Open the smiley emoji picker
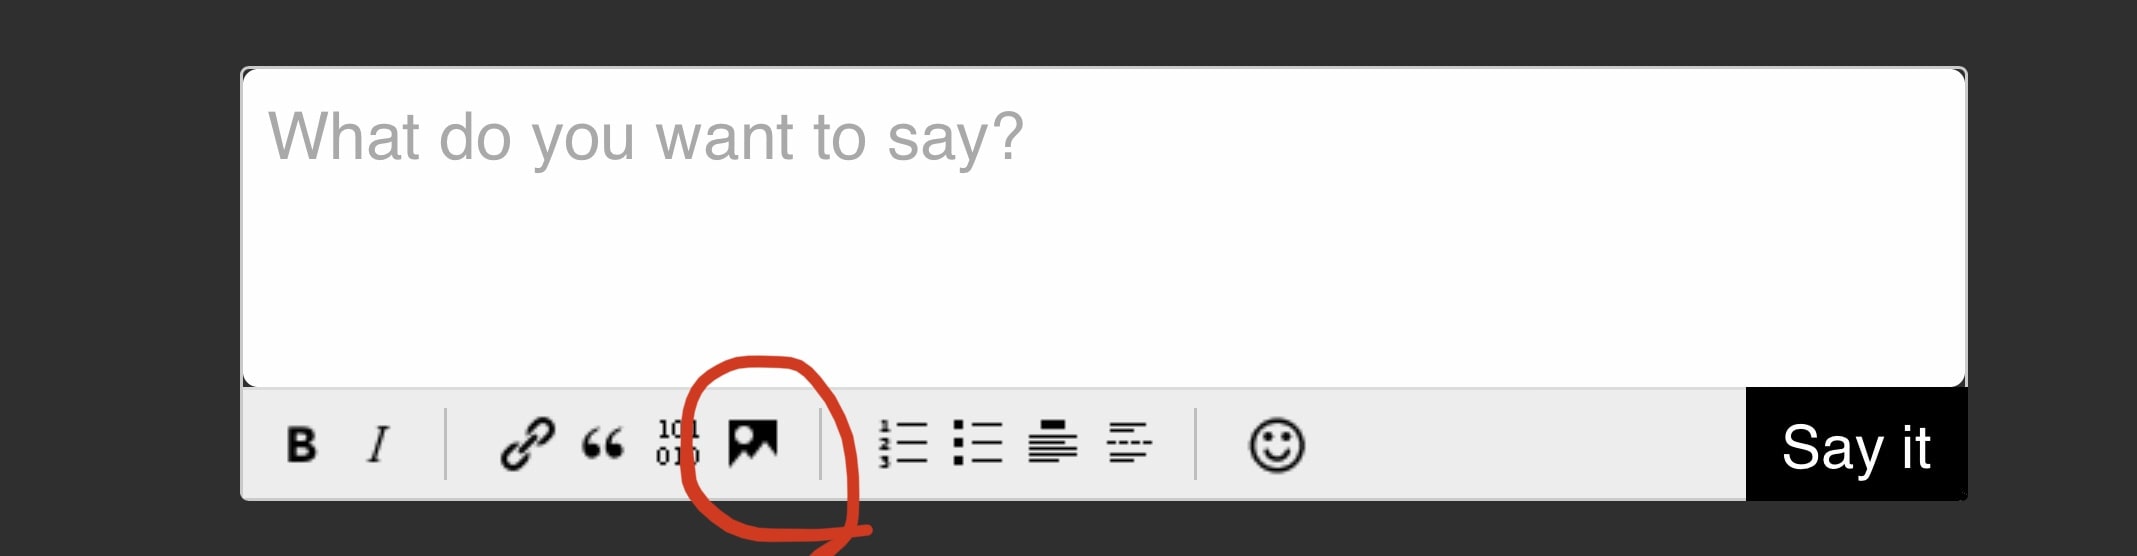This screenshot has height=556, width=2137. click(1276, 445)
